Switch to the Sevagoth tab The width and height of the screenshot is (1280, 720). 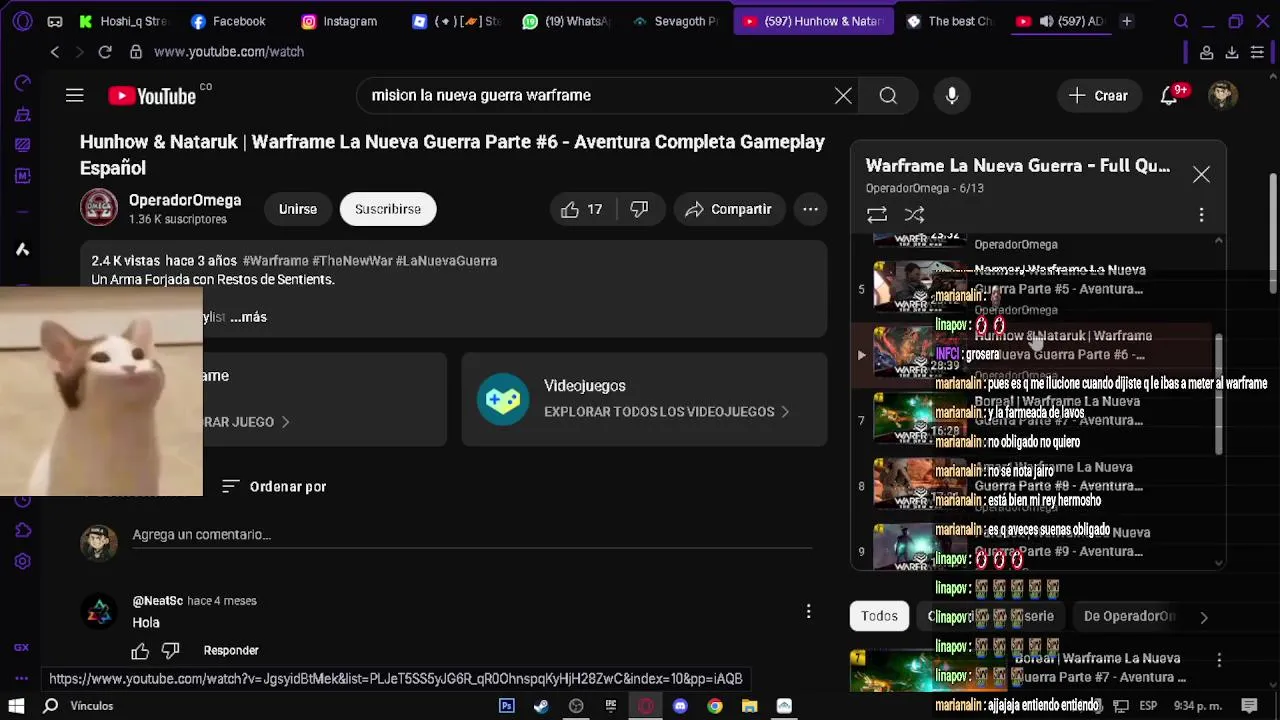[x=676, y=21]
